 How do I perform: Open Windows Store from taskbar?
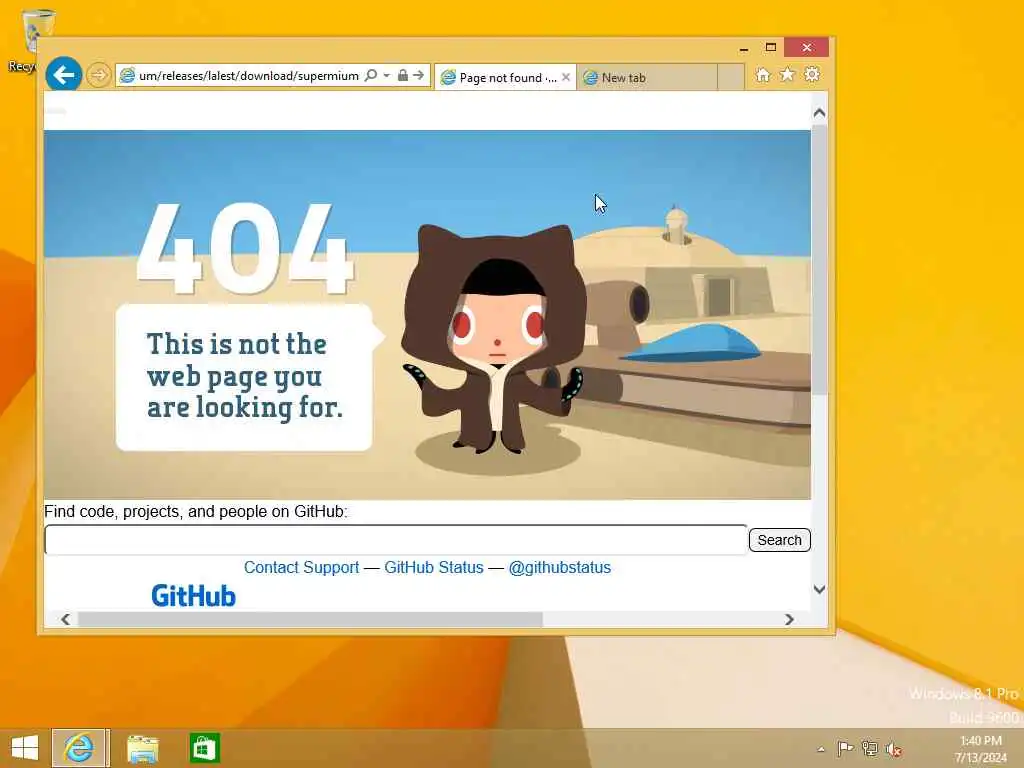[204, 748]
